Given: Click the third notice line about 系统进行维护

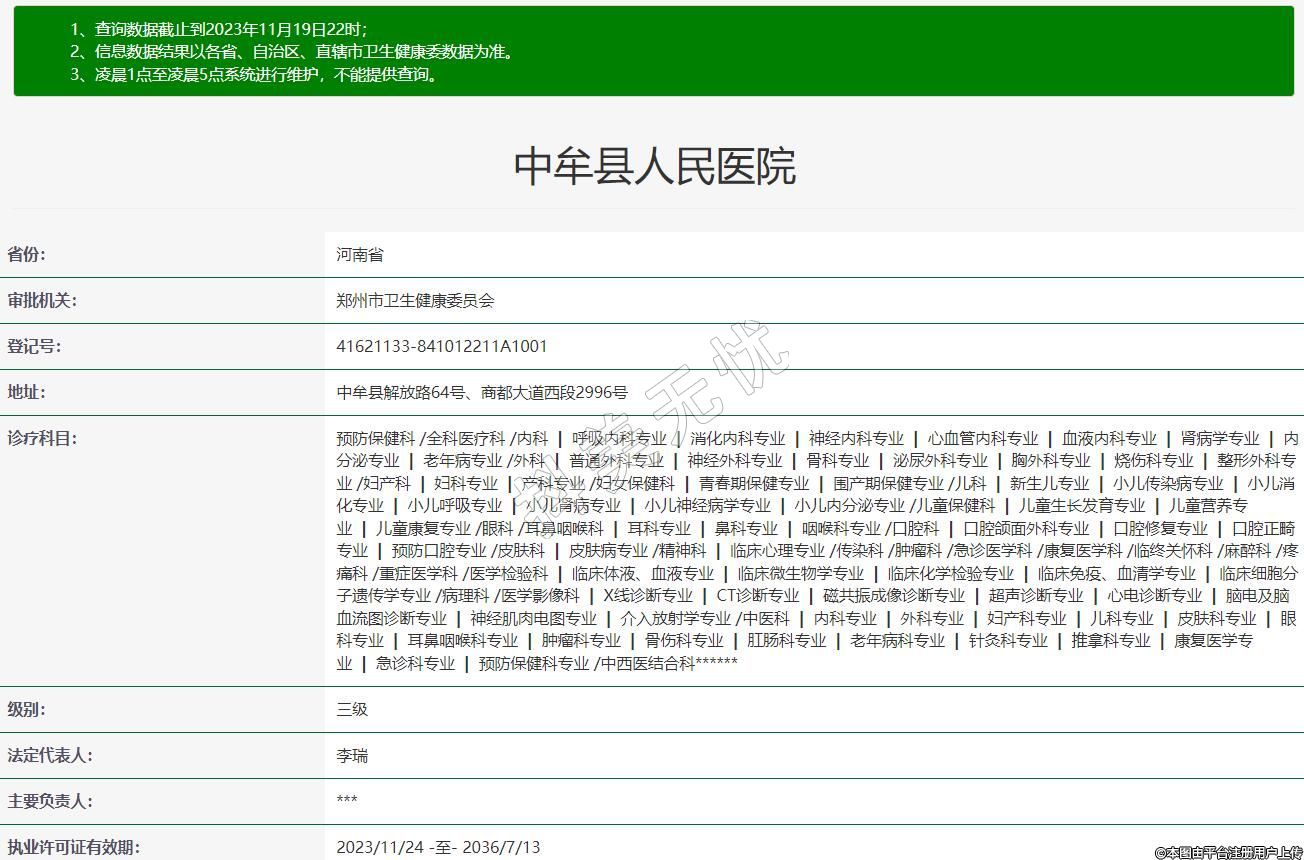Looking at the screenshot, I should (x=255, y=75).
